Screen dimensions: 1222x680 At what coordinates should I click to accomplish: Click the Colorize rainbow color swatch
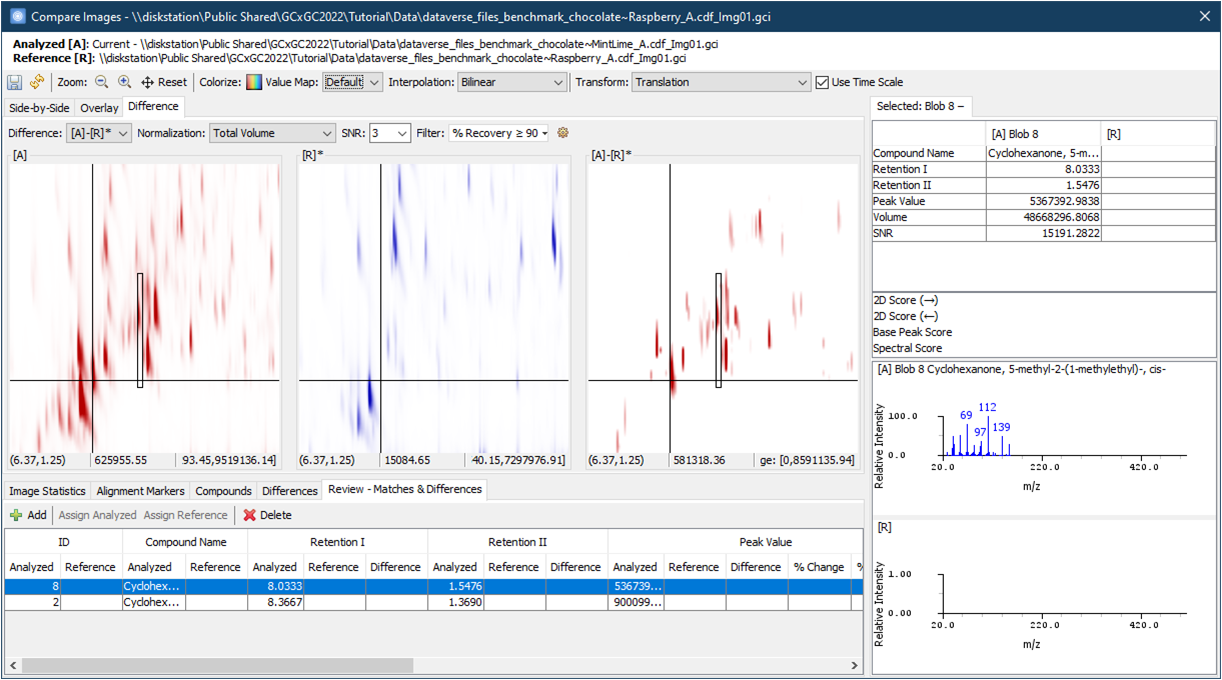[254, 82]
